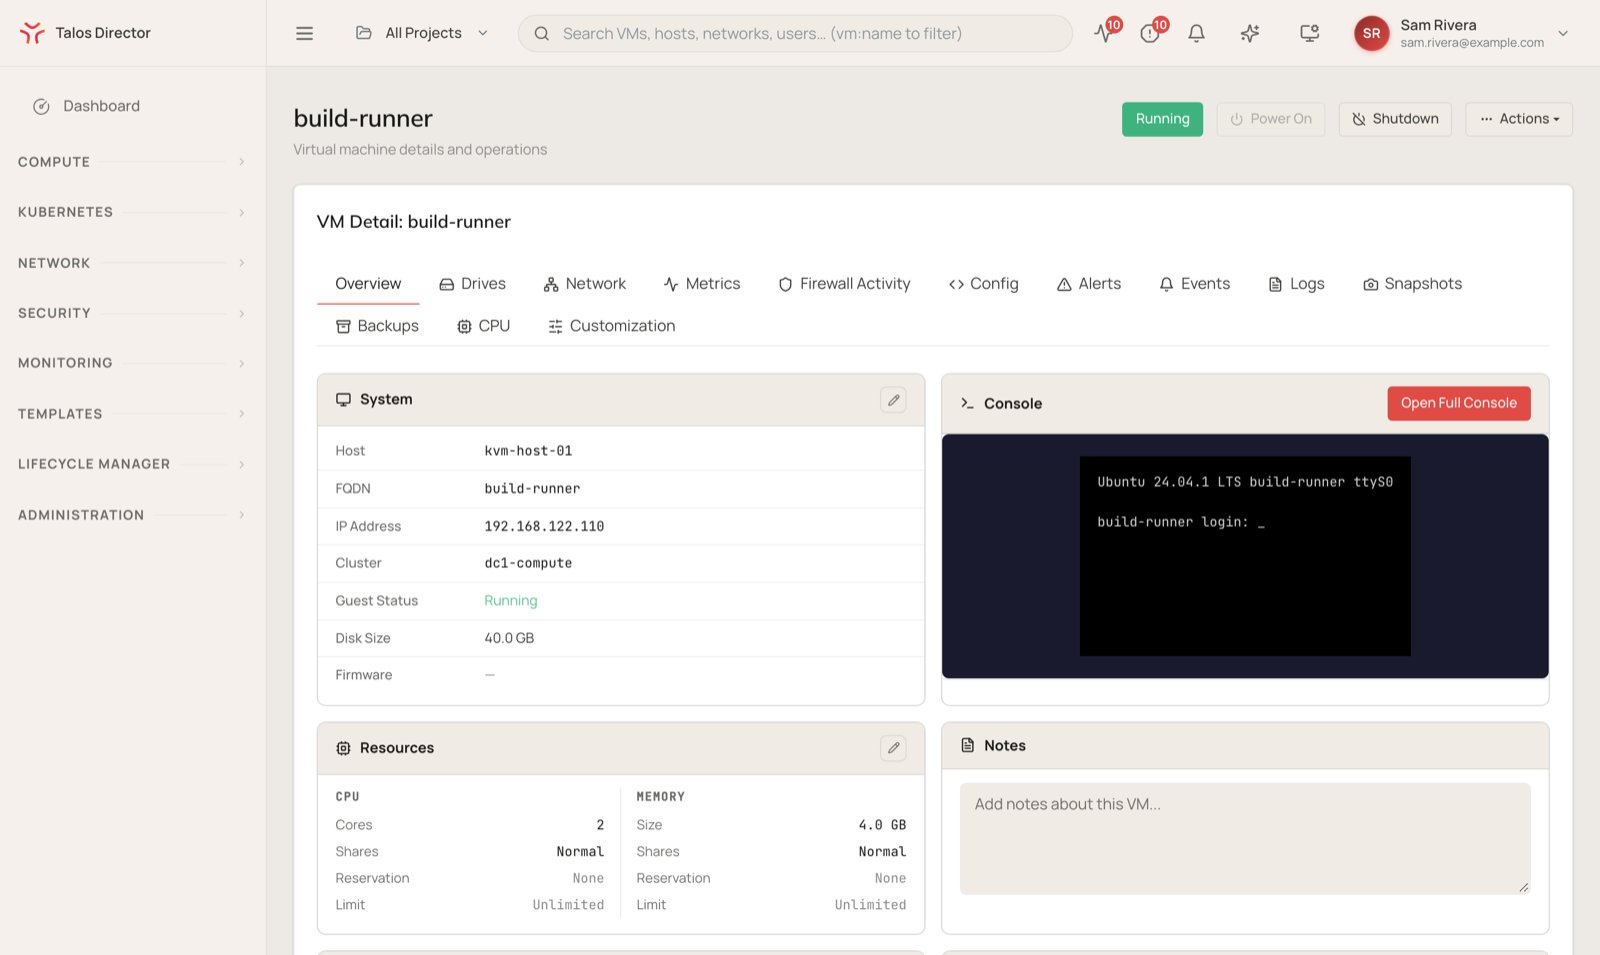Open the sparkle AI assistant icon
The image size is (1600, 955).
coord(1250,33)
